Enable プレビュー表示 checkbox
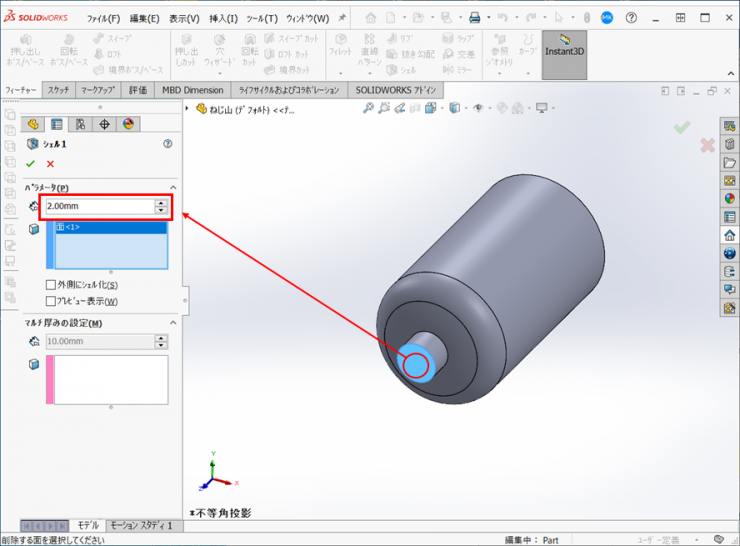This screenshot has height=546, width=740. click(51, 301)
